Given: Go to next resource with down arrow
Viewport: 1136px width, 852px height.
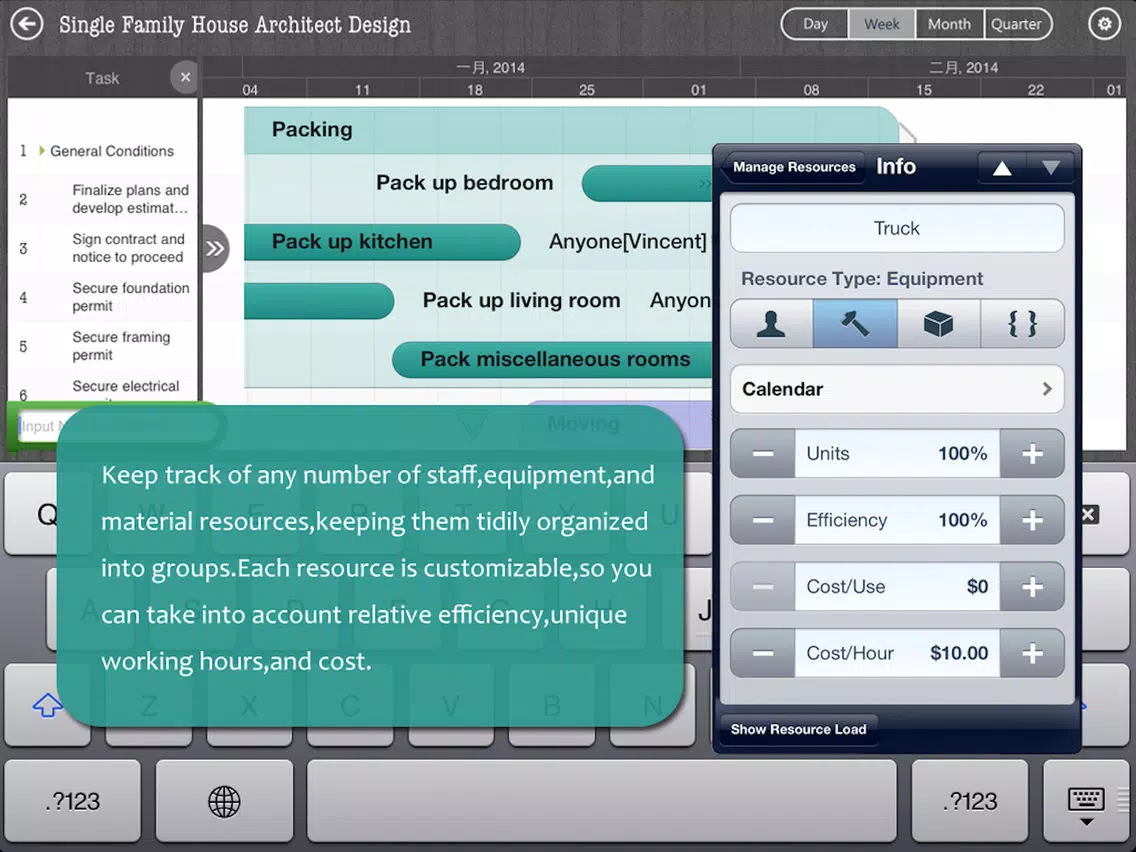Looking at the screenshot, I should click(1051, 168).
